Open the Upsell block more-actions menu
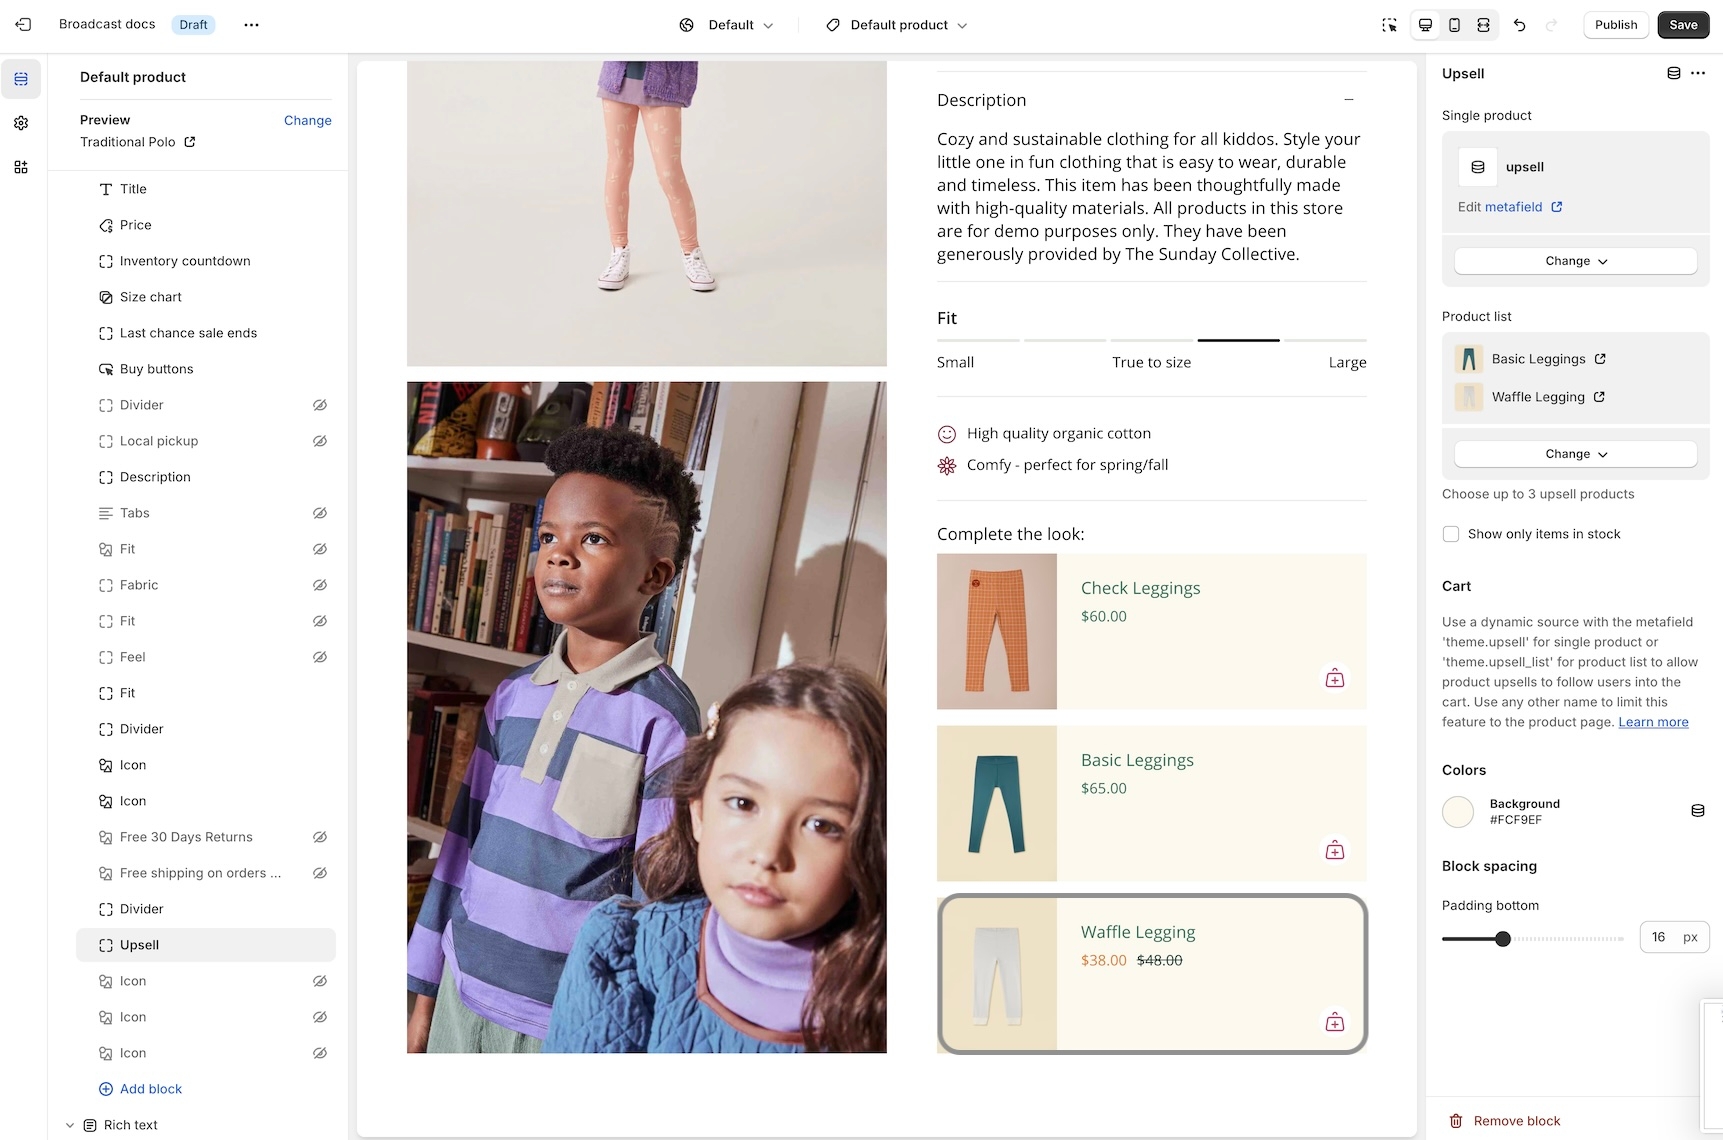Viewport: 1723px width, 1140px height. 1698,73
